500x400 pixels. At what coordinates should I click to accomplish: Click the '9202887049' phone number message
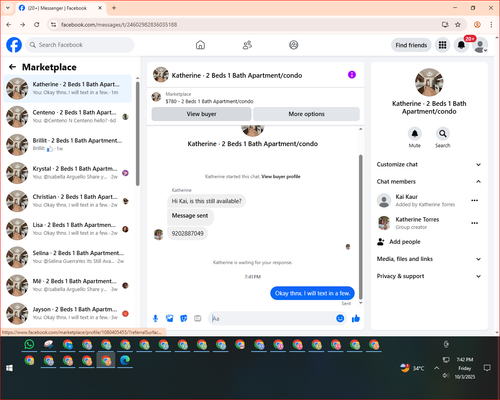(187, 233)
